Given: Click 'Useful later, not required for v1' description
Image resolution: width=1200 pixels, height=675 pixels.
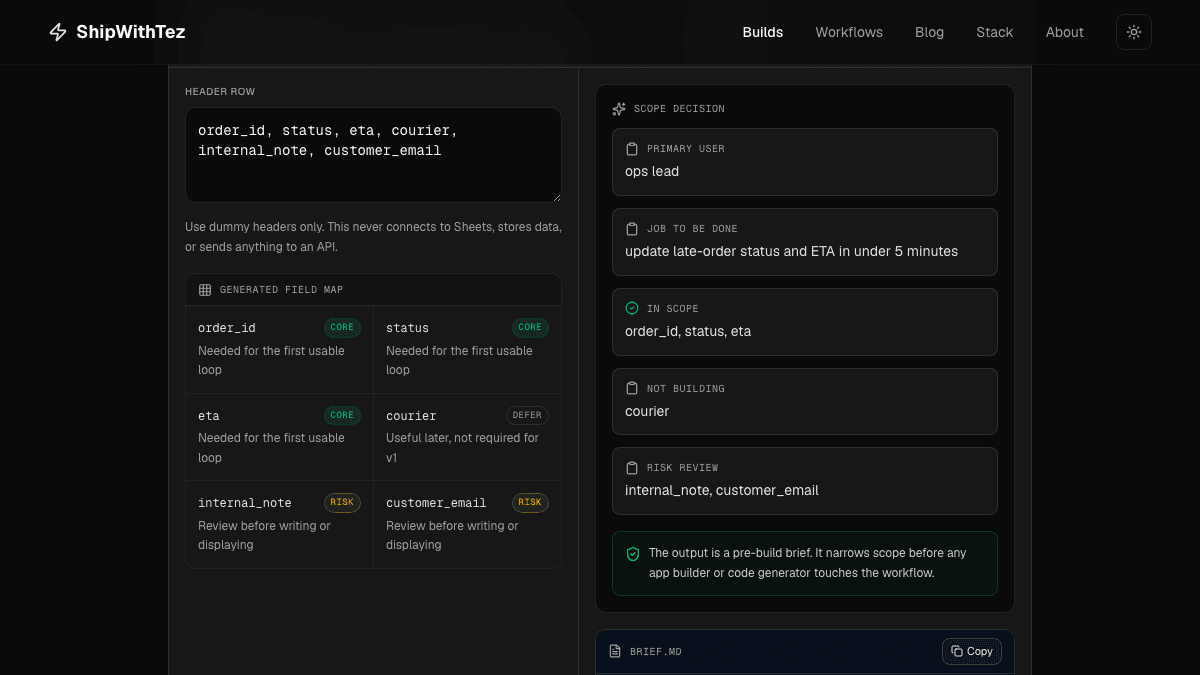Looking at the screenshot, I should click(462, 448).
